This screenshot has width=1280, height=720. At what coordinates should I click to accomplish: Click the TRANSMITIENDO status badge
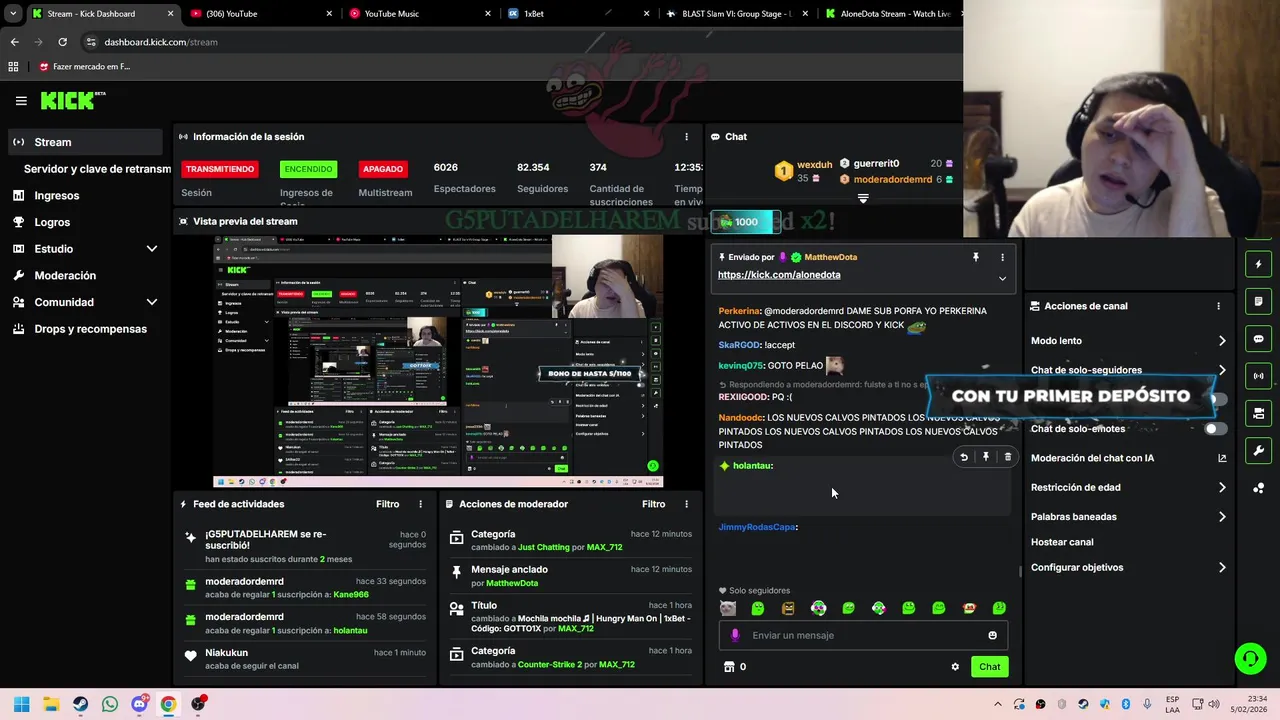click(x=220, y=169)
